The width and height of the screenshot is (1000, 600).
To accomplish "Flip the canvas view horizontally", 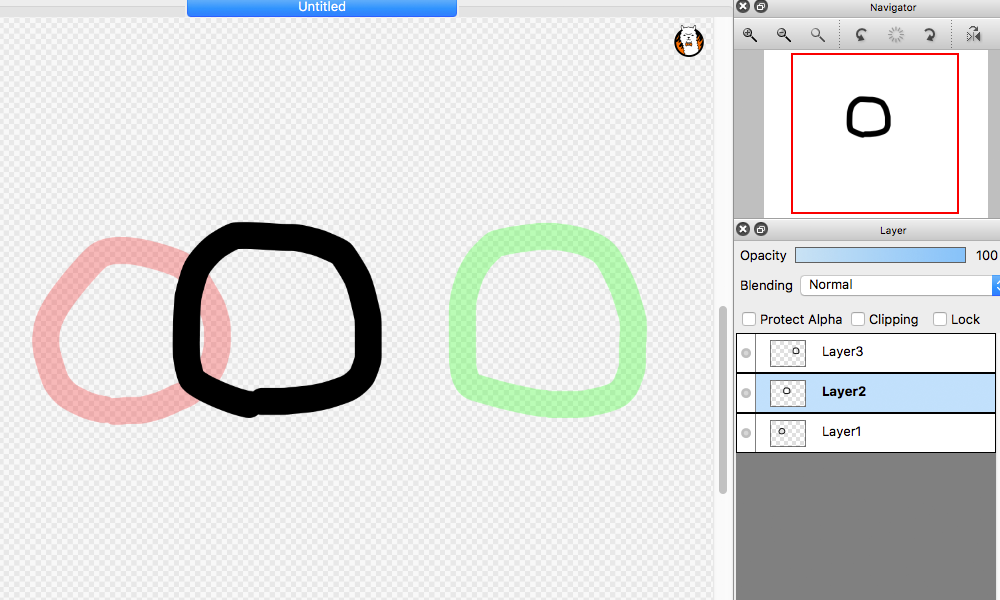I will pos(973,35).
